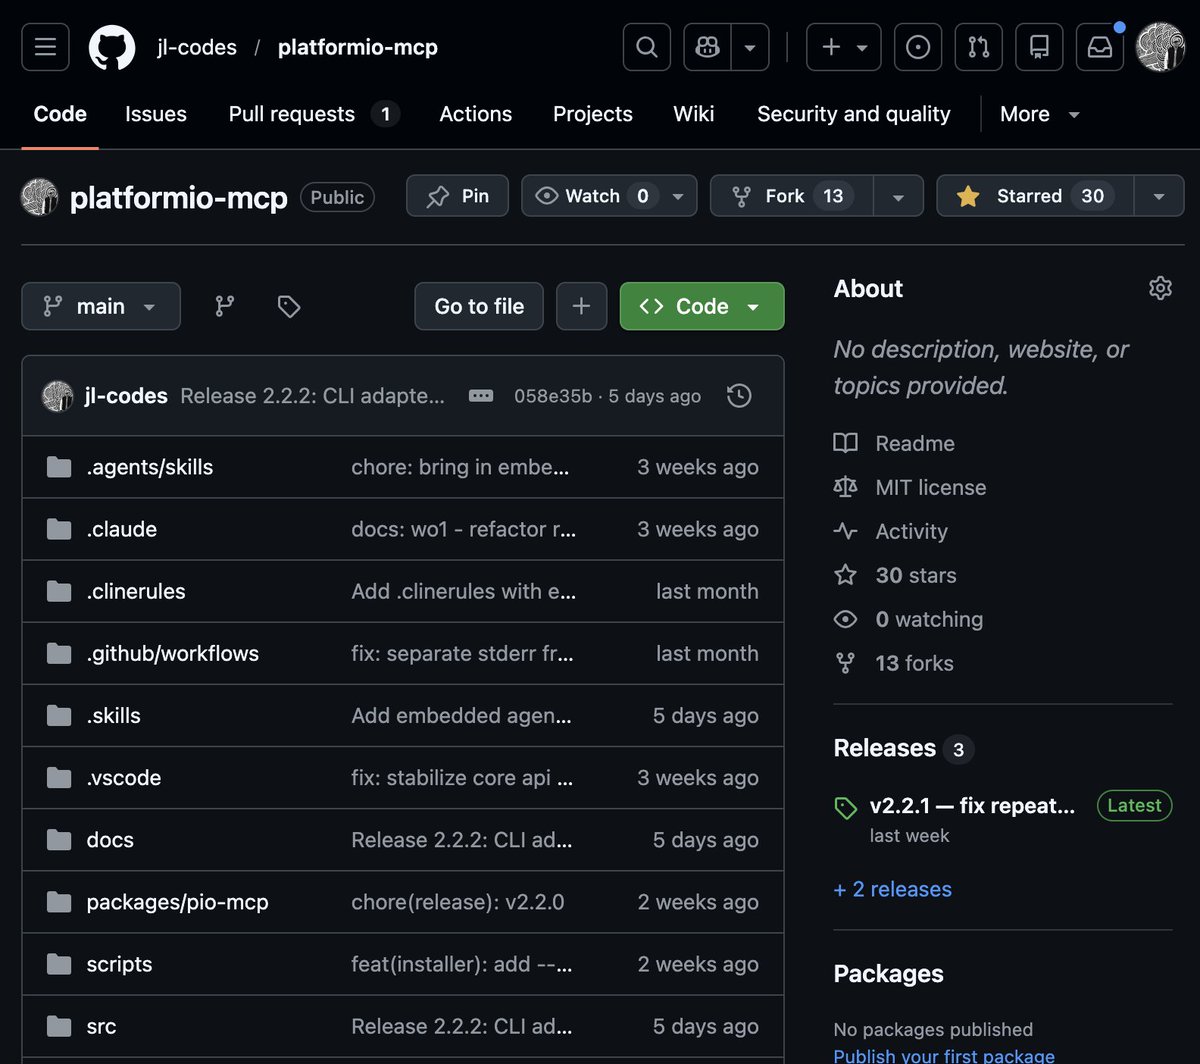Screen dimensions: 1200x1064
Task: Open the .github/workflows folder
Action: click(x=173, y=653)
